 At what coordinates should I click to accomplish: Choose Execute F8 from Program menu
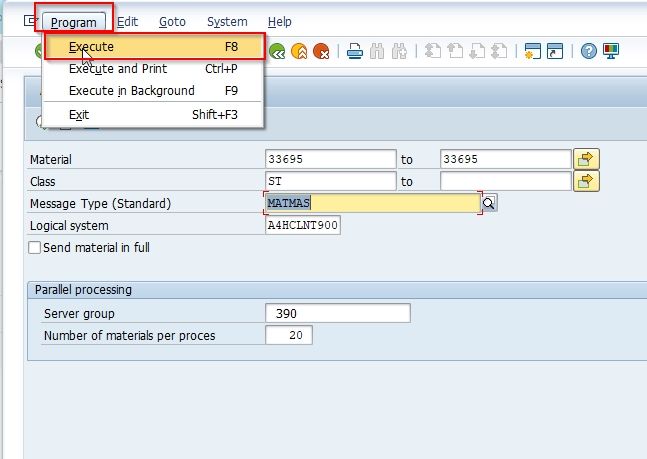click(153, 47)
